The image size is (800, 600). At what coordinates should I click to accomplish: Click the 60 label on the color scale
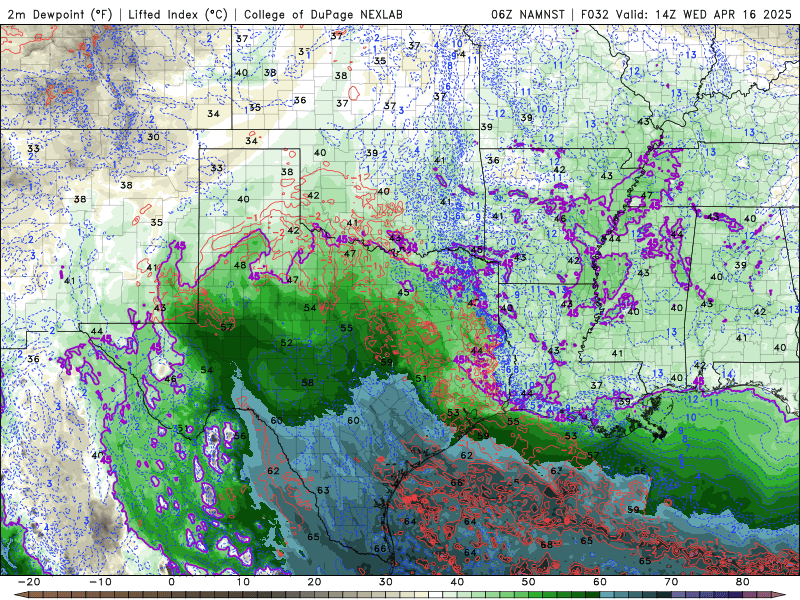[x=600, y=582]
